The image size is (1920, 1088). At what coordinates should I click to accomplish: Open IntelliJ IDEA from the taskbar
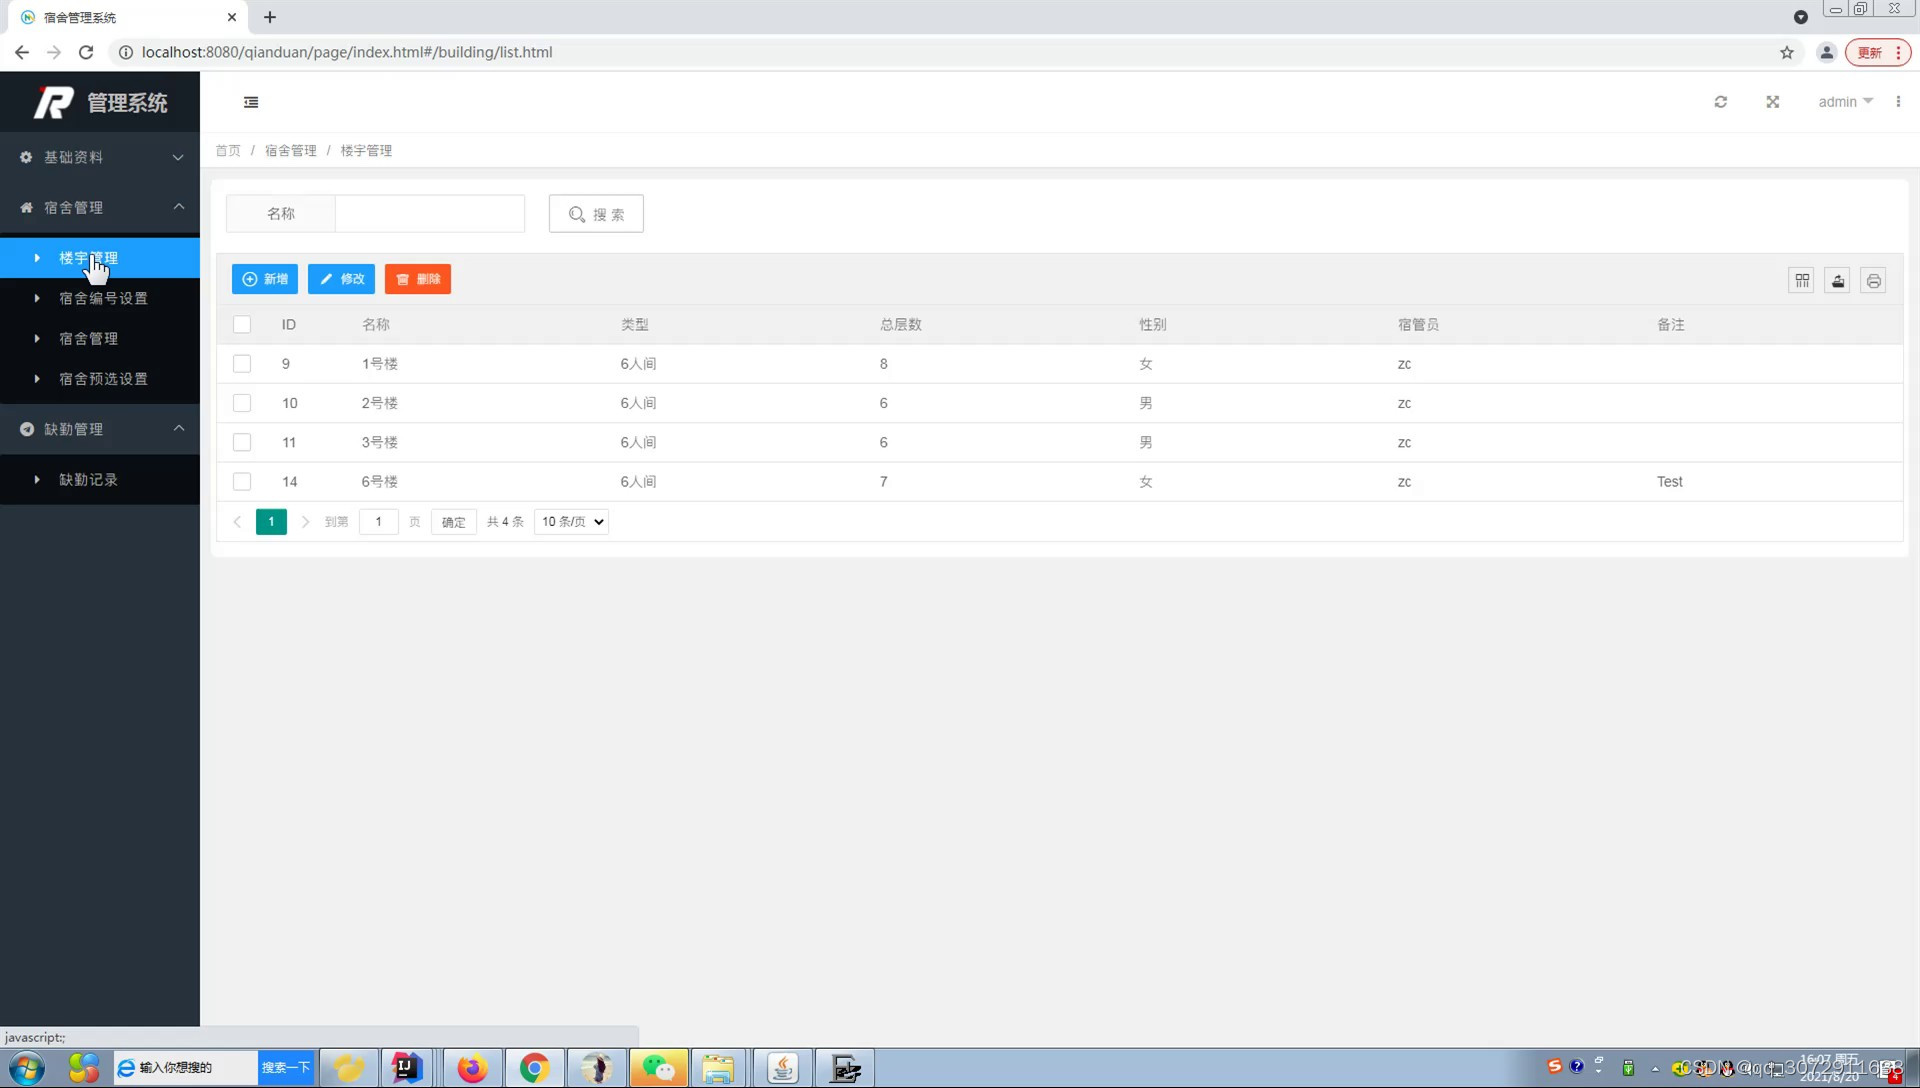407,1068
